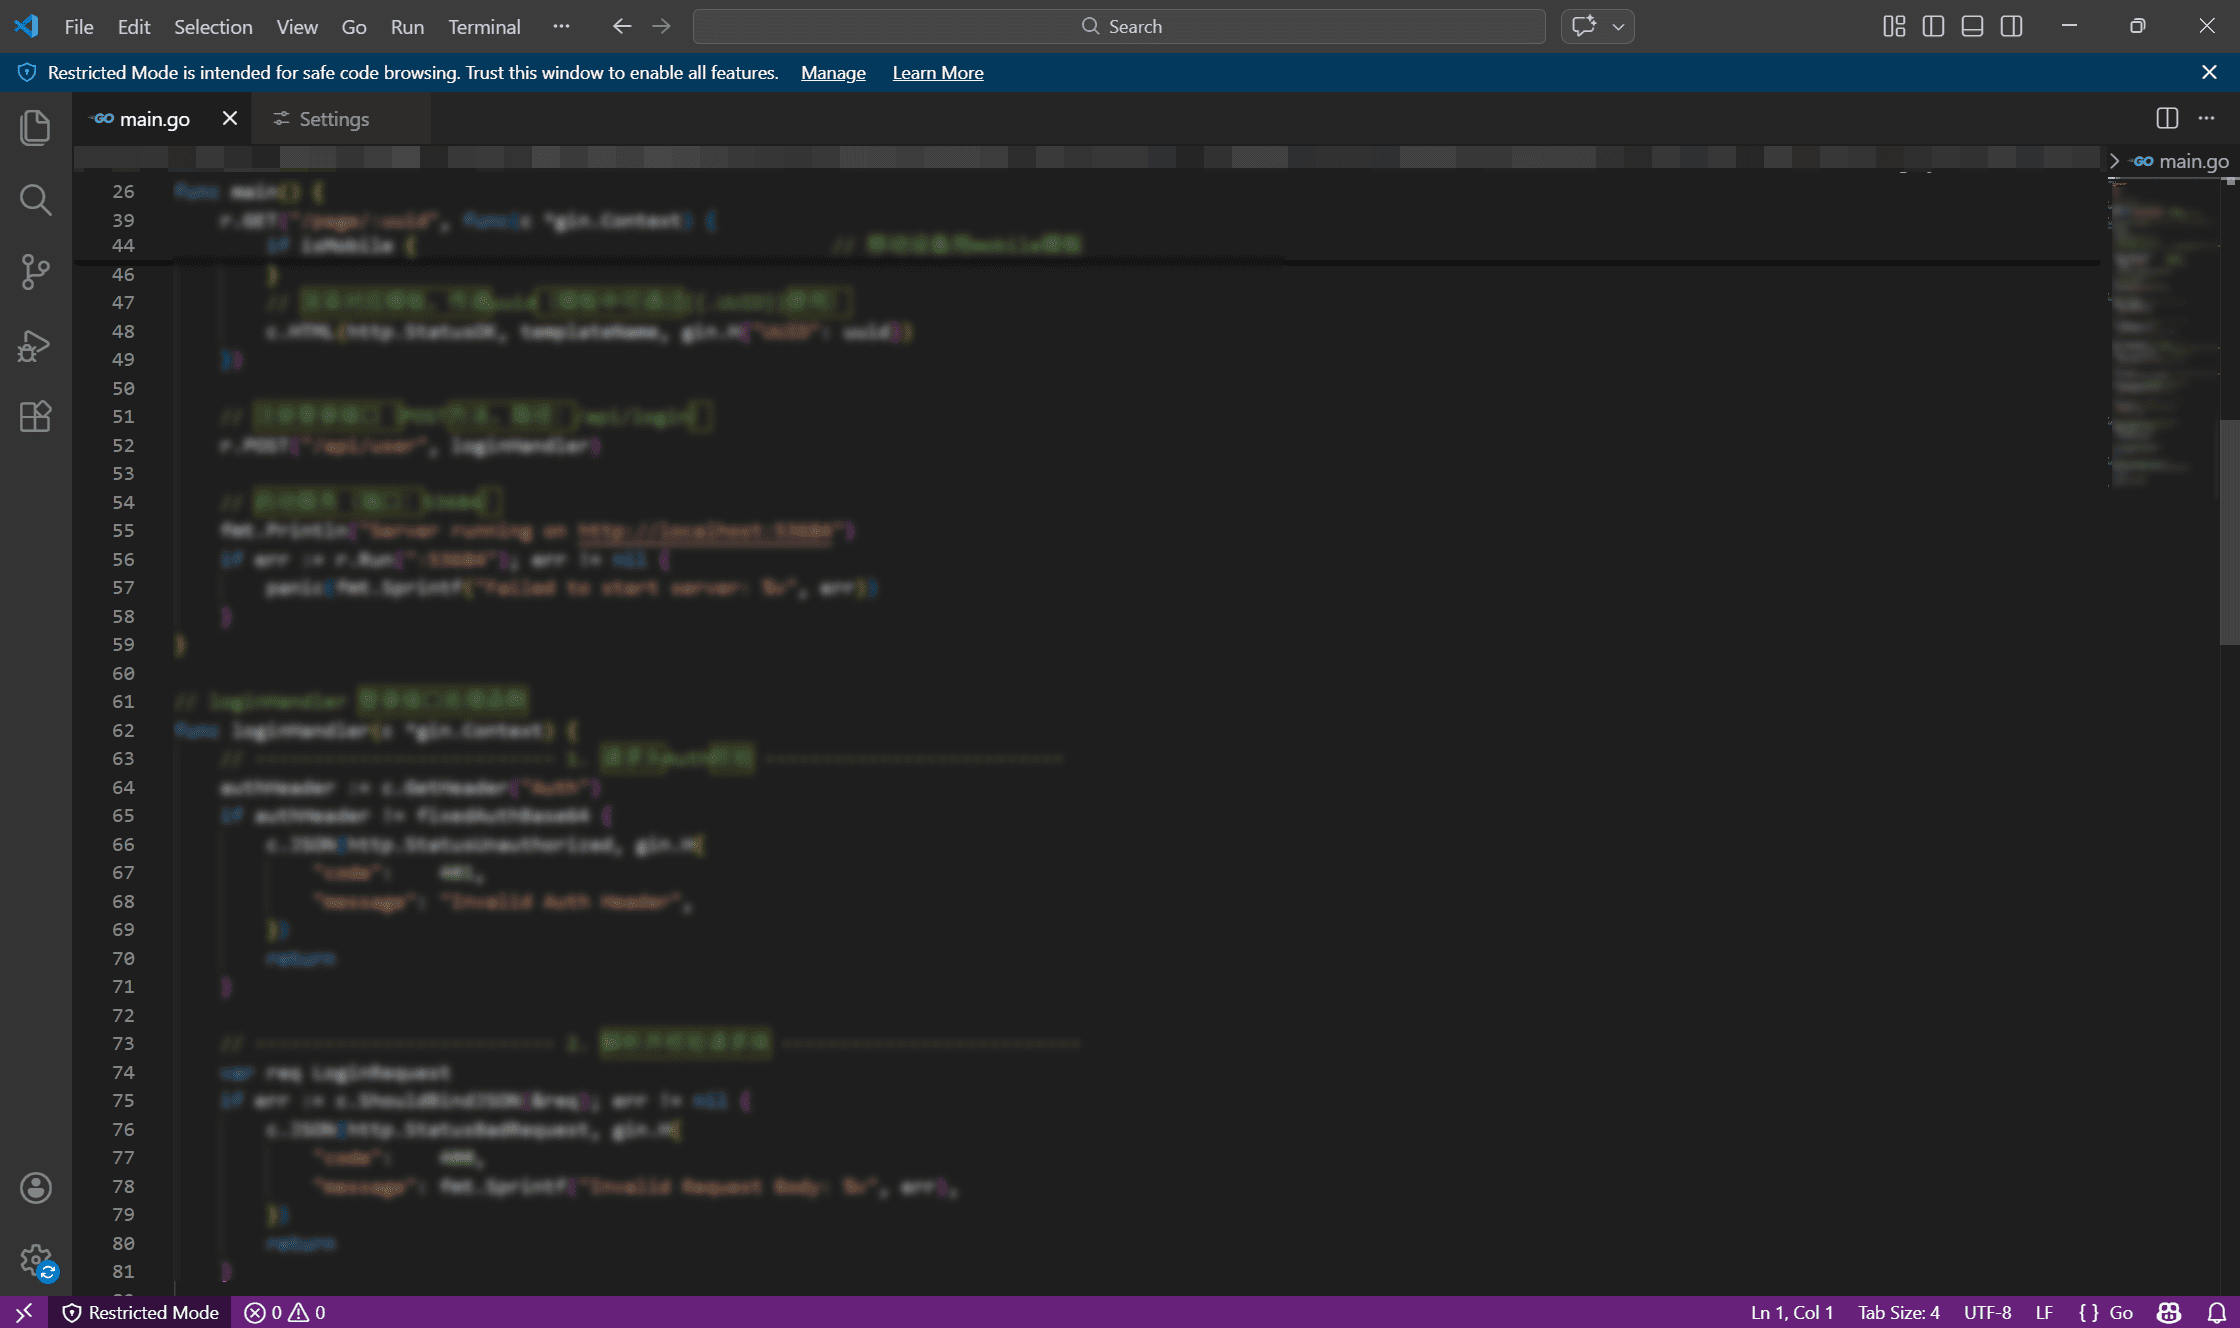
Task: Open the Run and Debug view
Action: [x=35, y=345]
